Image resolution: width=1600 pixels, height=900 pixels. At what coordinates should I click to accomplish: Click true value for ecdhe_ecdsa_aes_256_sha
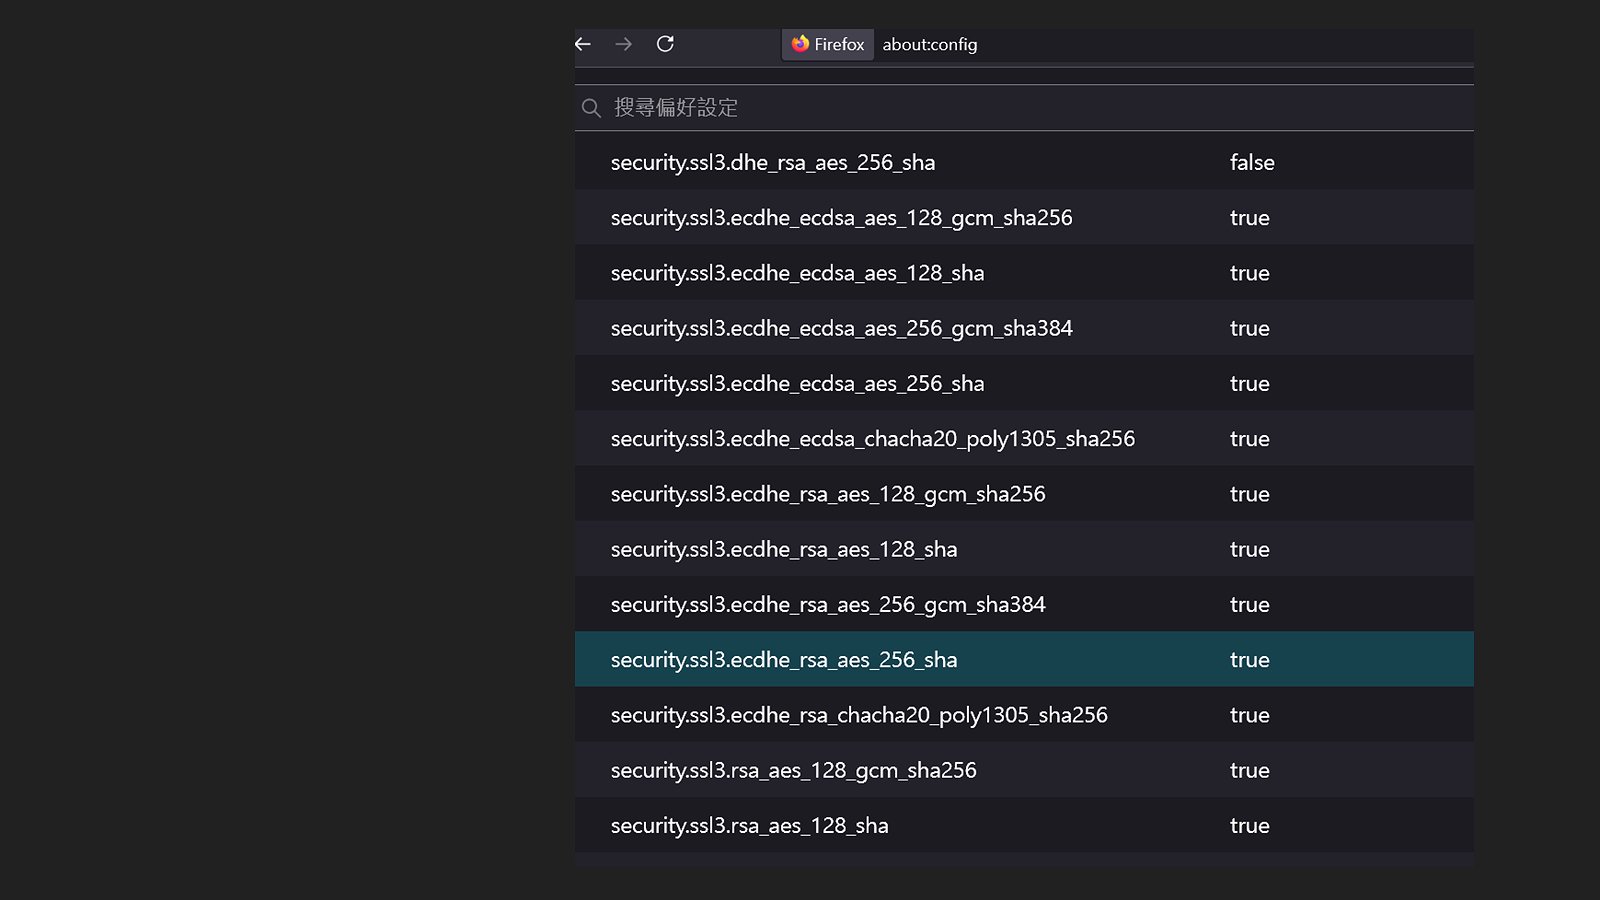click(x=1249, y=384)
